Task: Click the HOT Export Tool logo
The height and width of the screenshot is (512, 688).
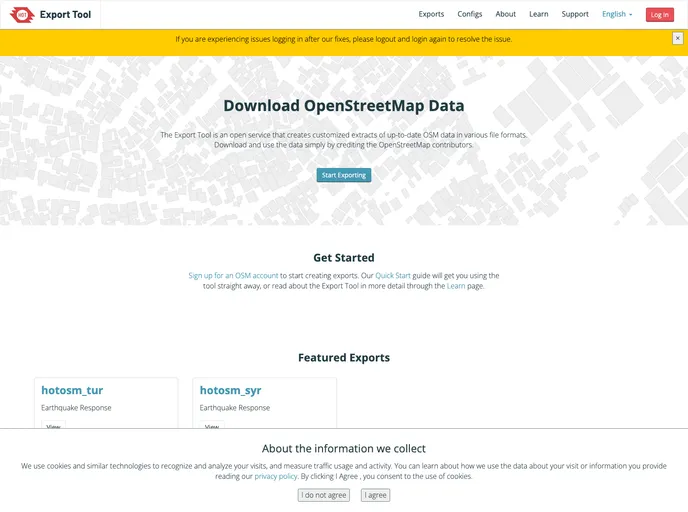Action: [x=22, y=15]
